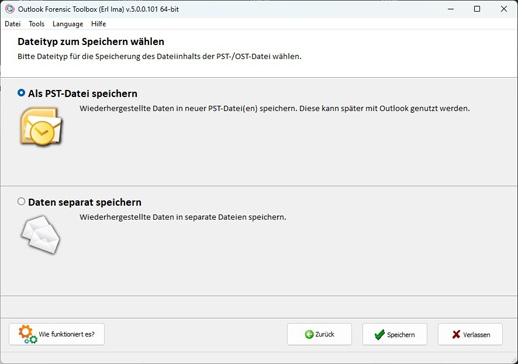Click red X icon on Verlassen
The image size is (518, 364).
[x=456, y=335]
